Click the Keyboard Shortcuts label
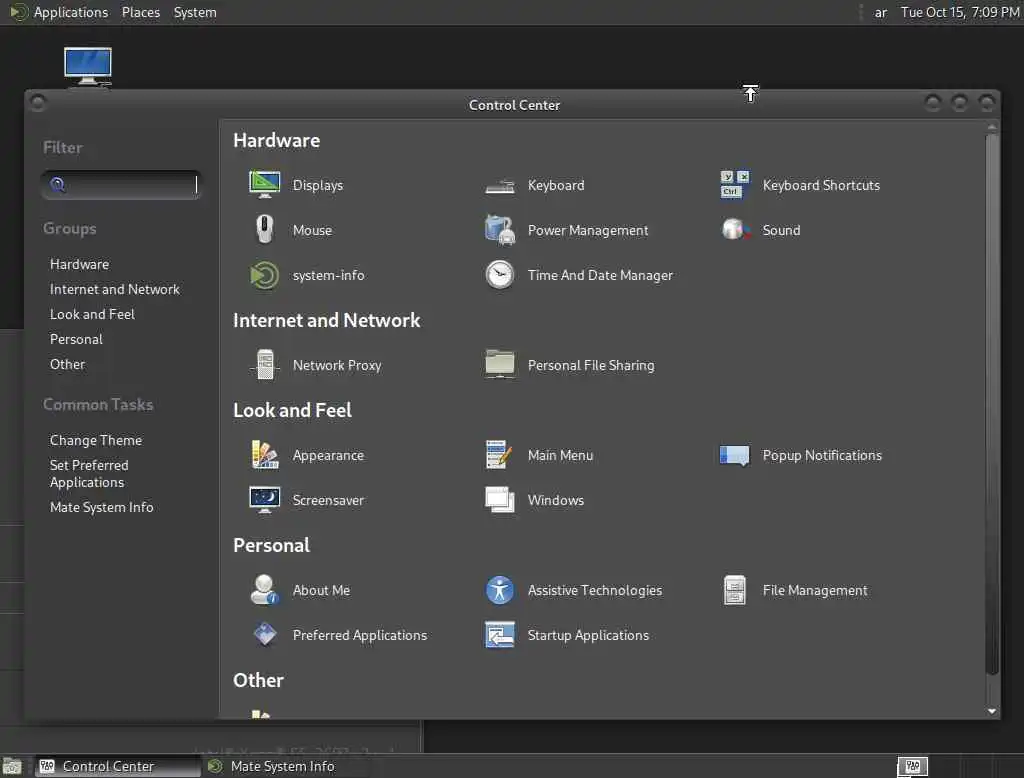The width and height of the screenshot is (1024, 778). pos(821,185)
